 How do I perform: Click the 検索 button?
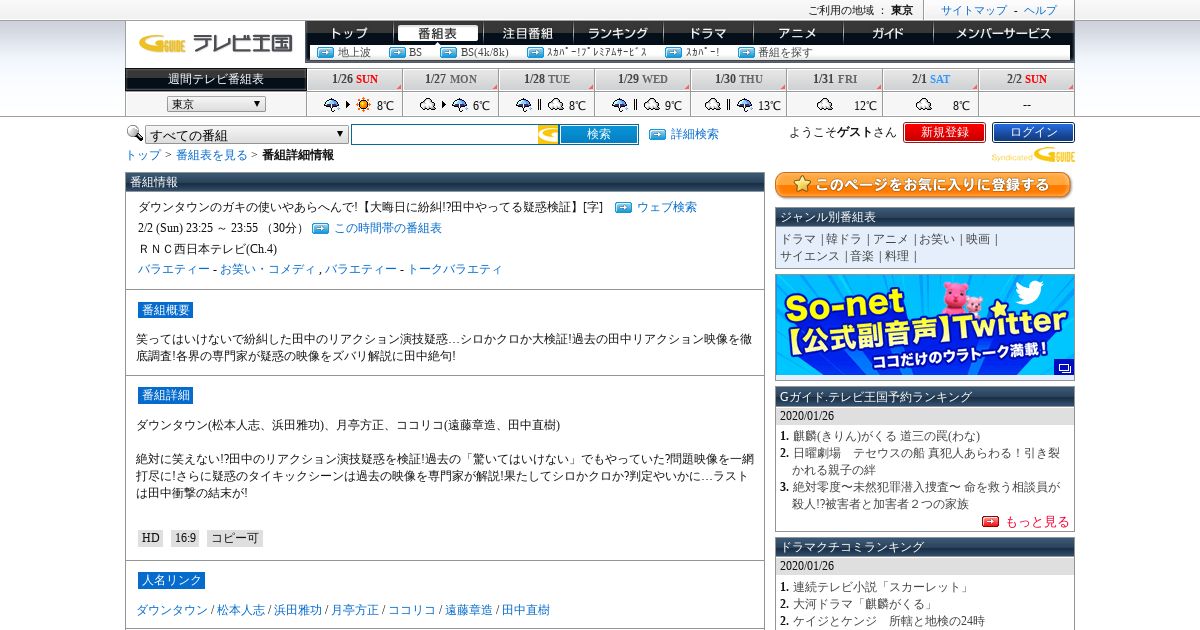pos(598,134)
